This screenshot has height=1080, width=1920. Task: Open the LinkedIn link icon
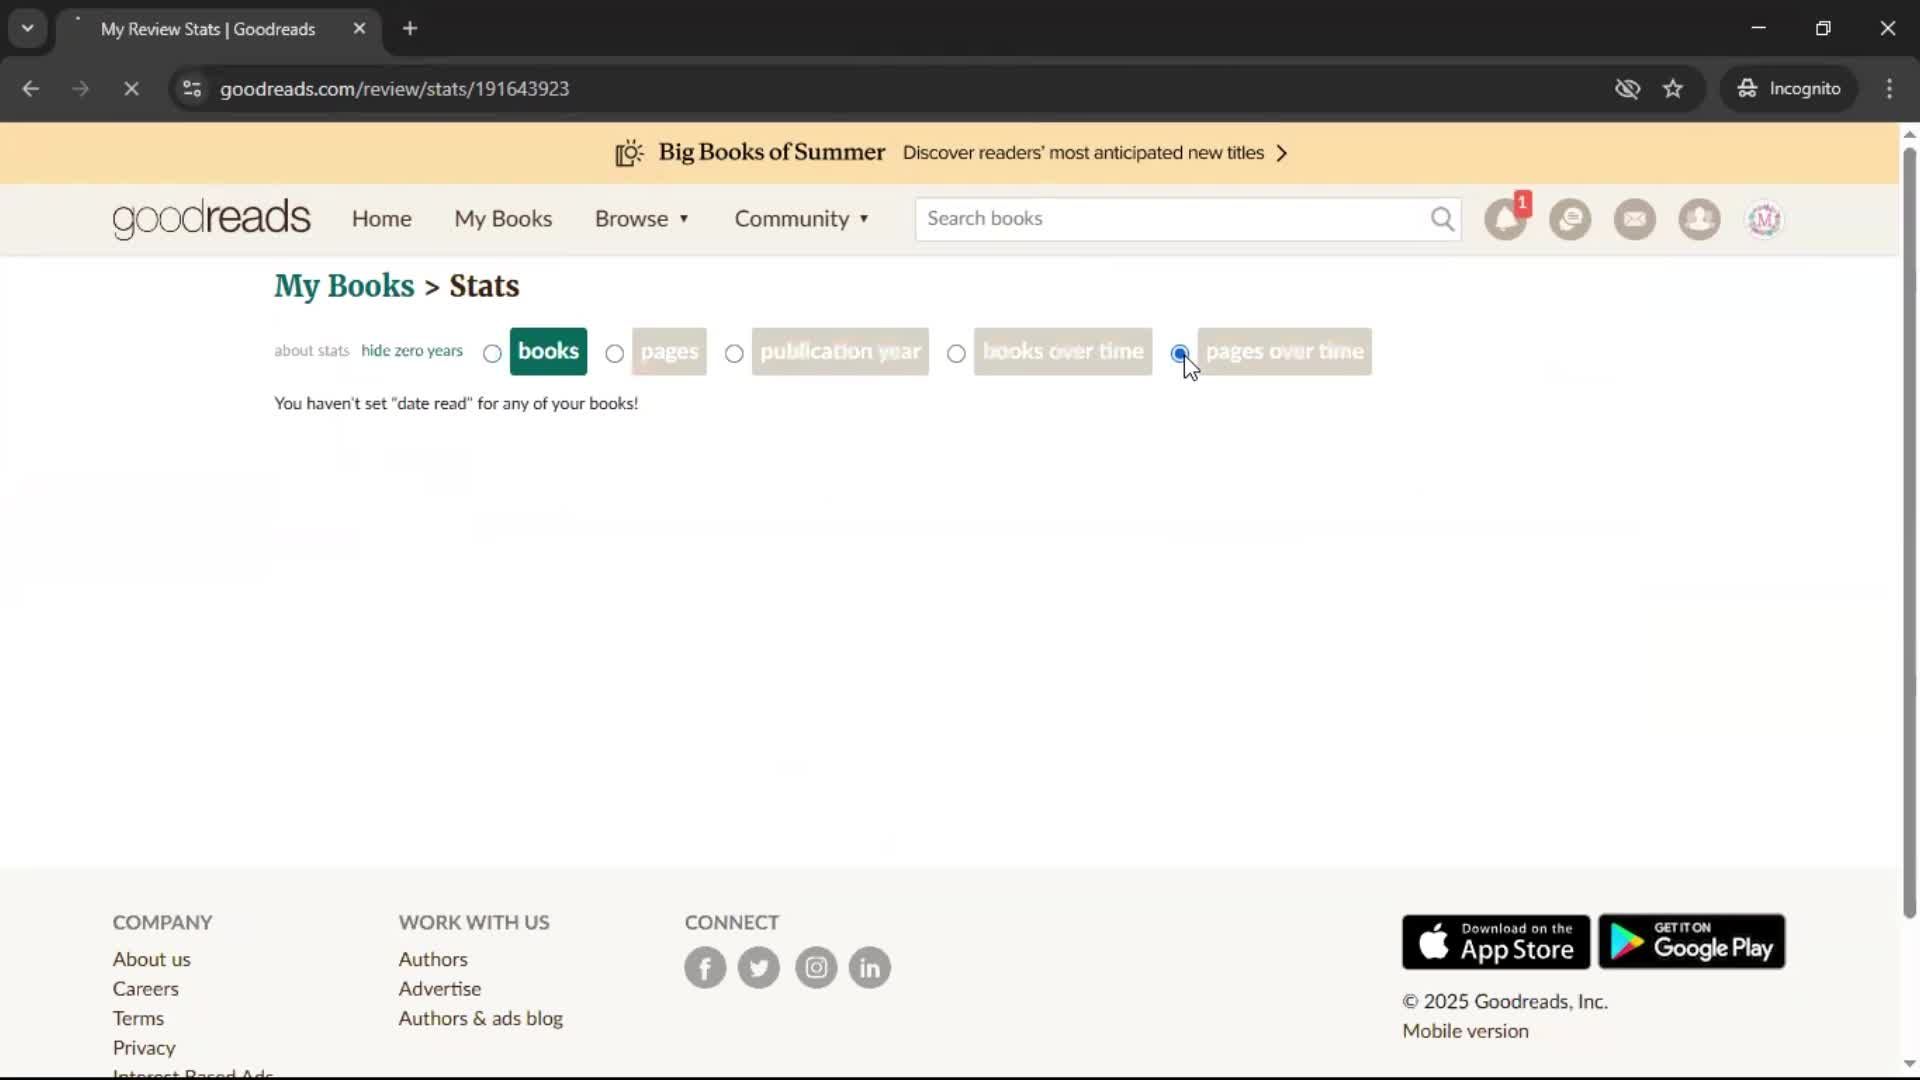pos(870,967)
